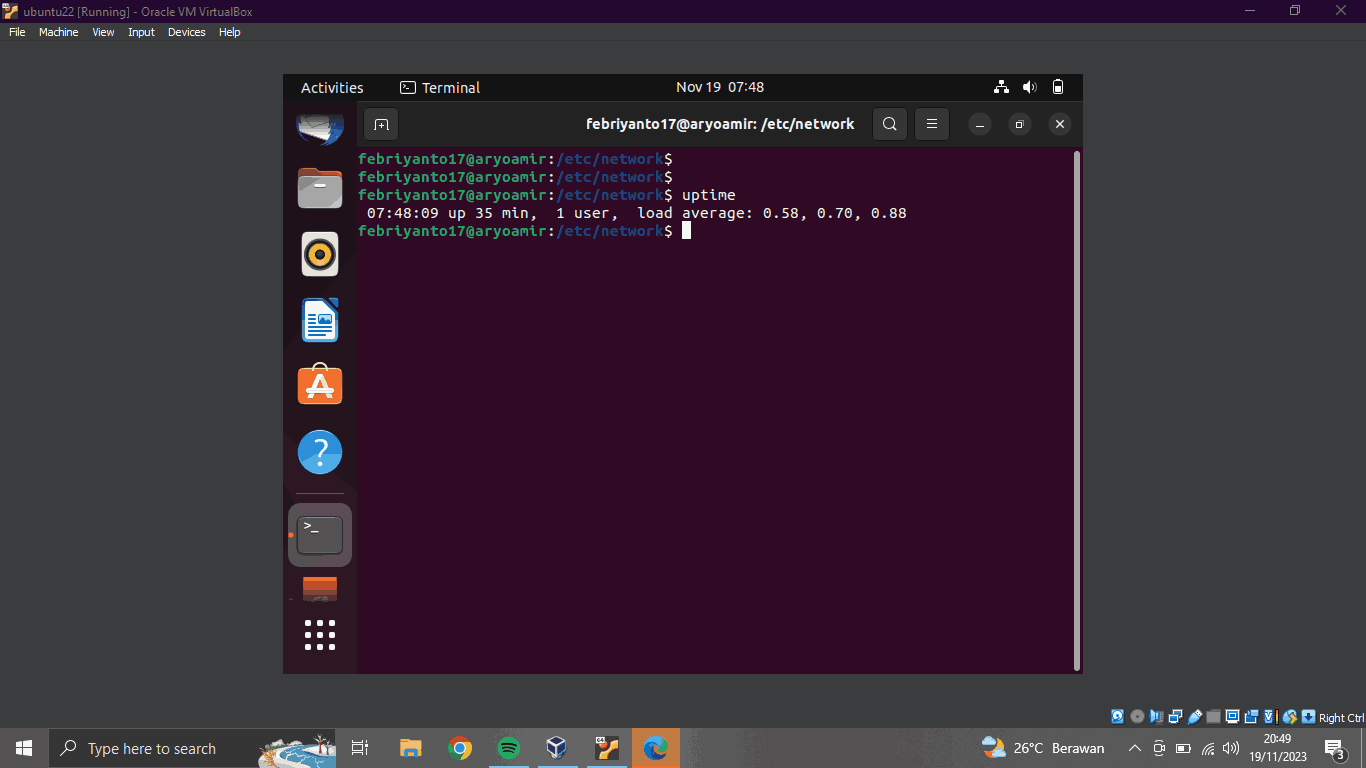The image size is (1366, 768).
Task: Open Task View on the Windows taskbar
Action: [x=360, y=748]
